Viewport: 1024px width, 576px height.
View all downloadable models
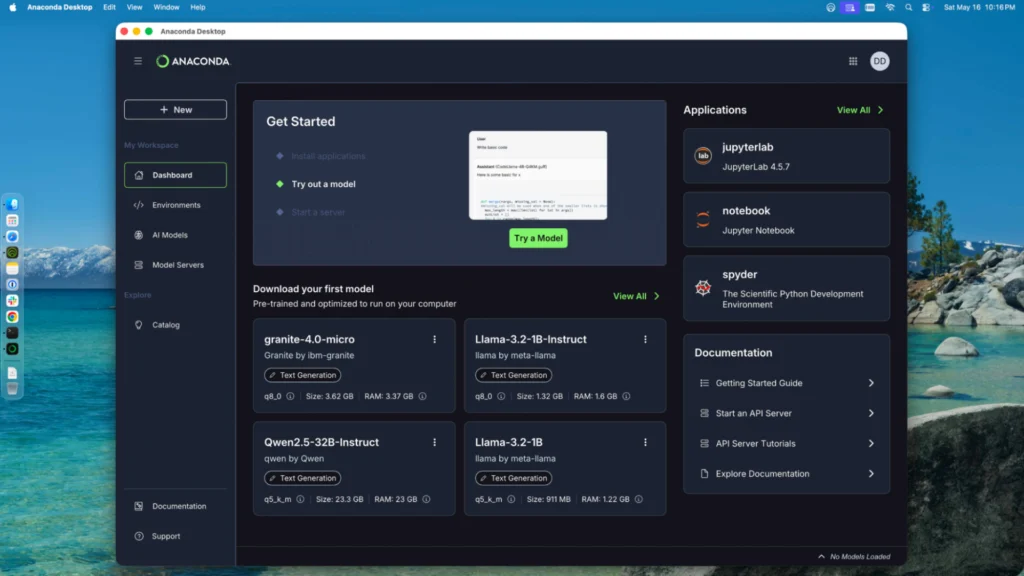(635, 296)
